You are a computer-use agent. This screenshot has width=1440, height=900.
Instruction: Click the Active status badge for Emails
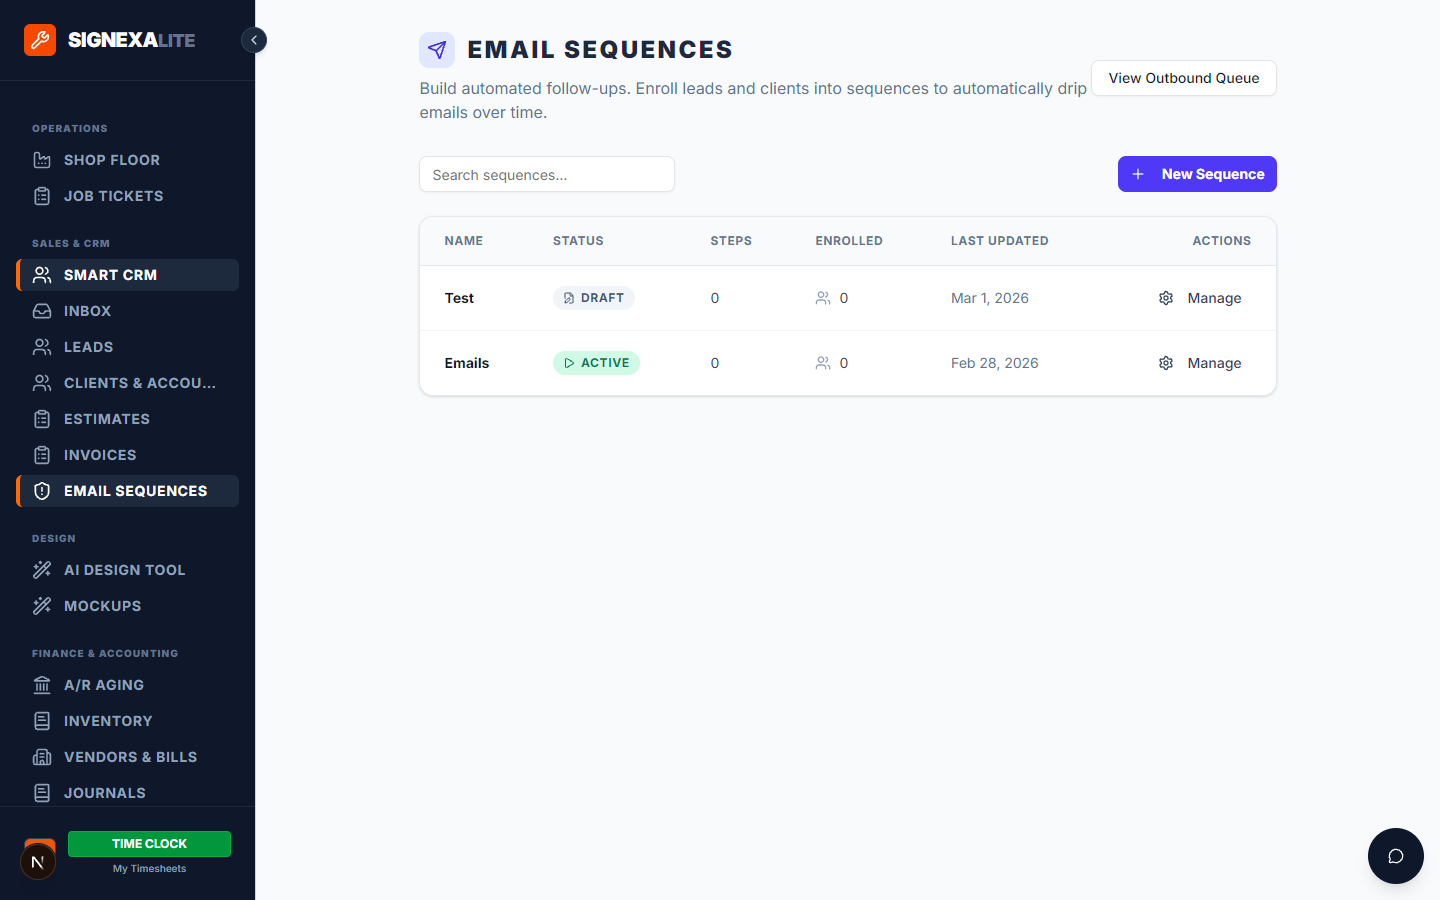click(596, 363)
